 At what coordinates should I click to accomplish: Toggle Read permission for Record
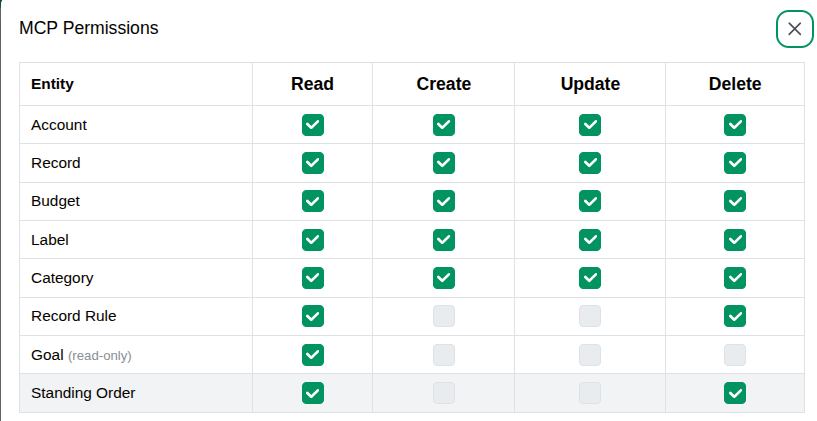pos(313,163)
